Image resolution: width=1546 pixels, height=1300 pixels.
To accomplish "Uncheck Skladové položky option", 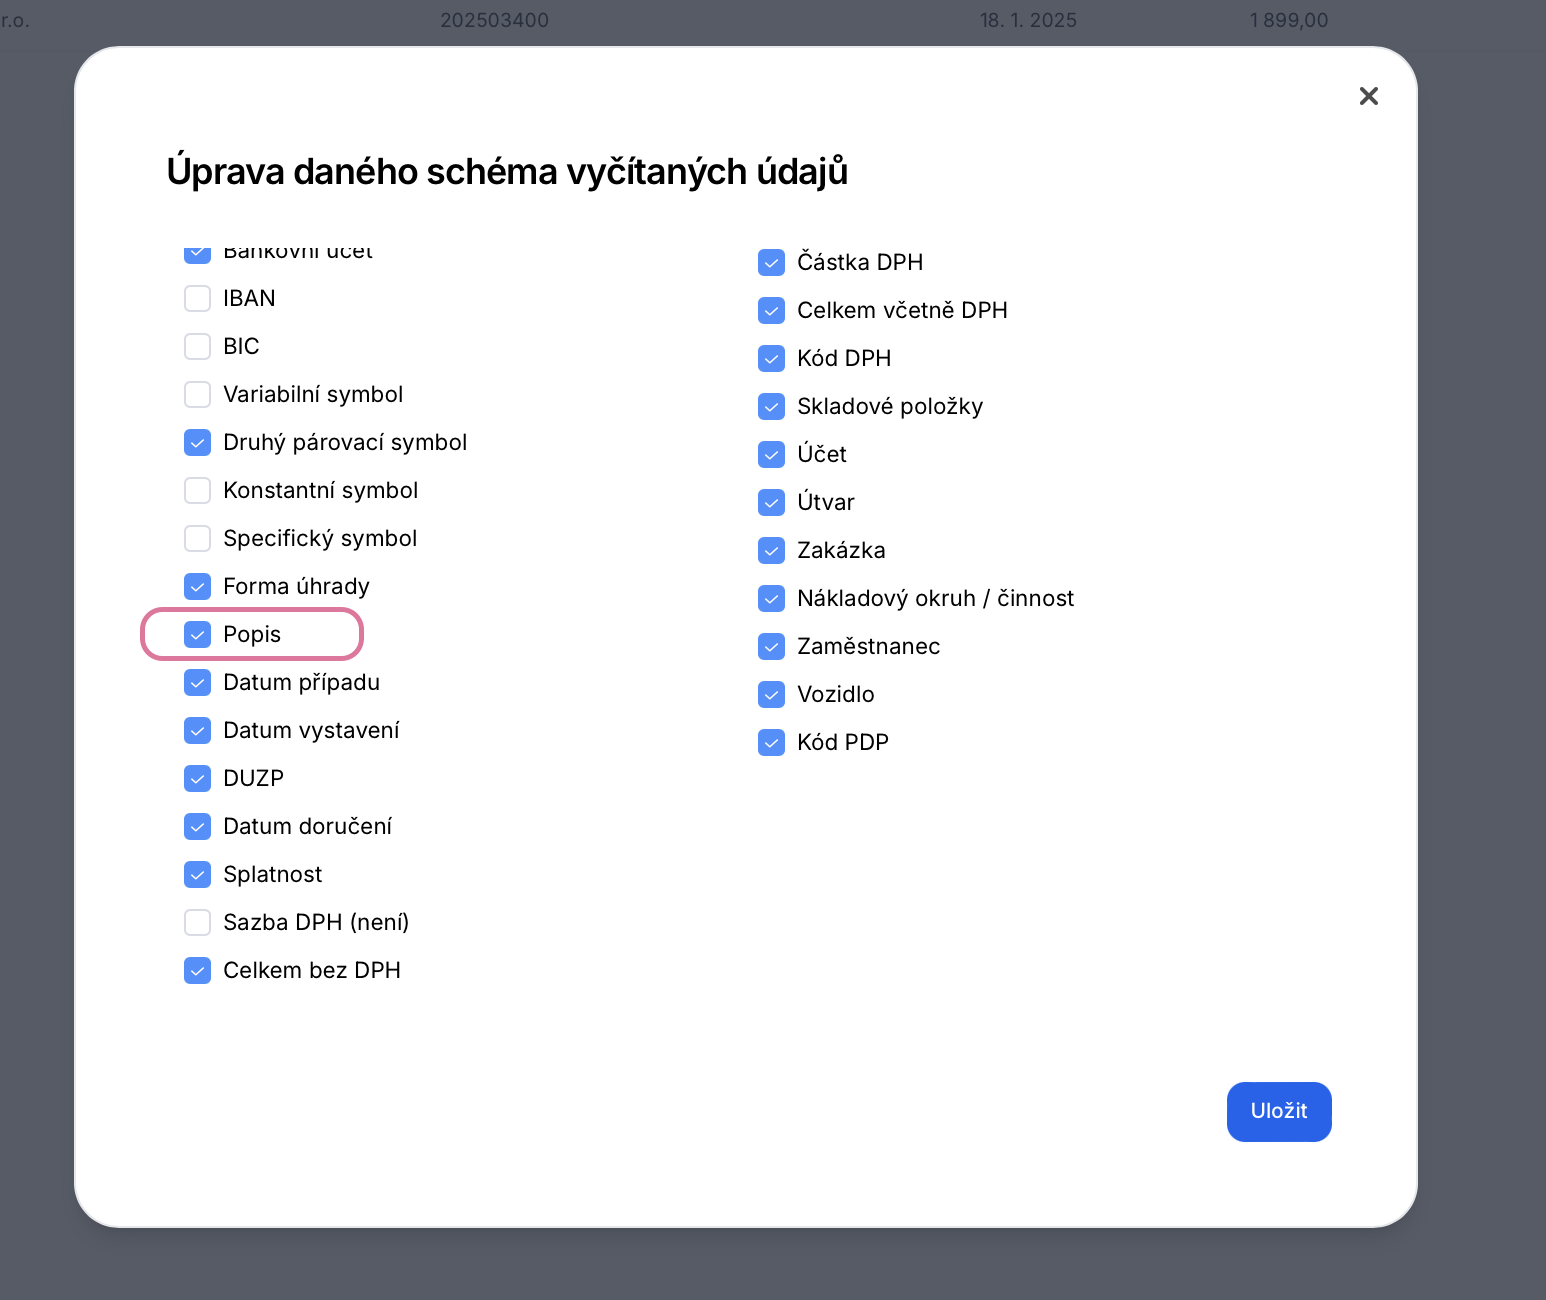I will click(772, 407).
